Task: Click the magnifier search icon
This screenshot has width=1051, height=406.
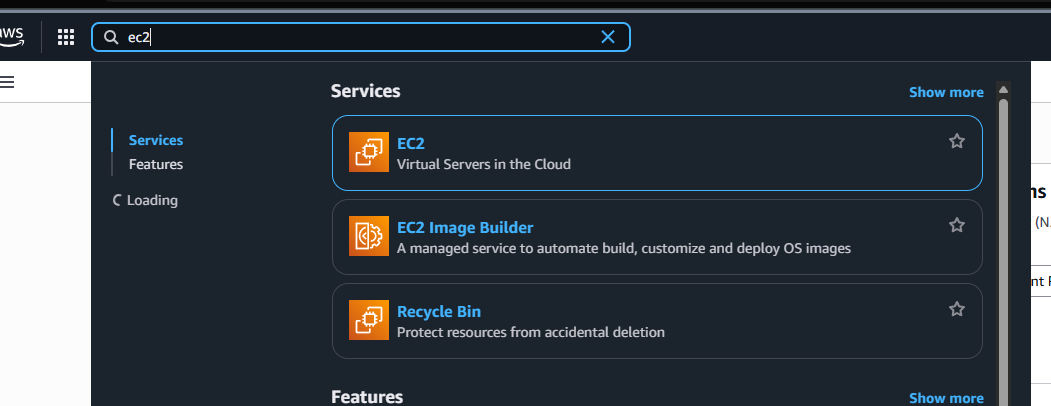Action: click(111, 37)
